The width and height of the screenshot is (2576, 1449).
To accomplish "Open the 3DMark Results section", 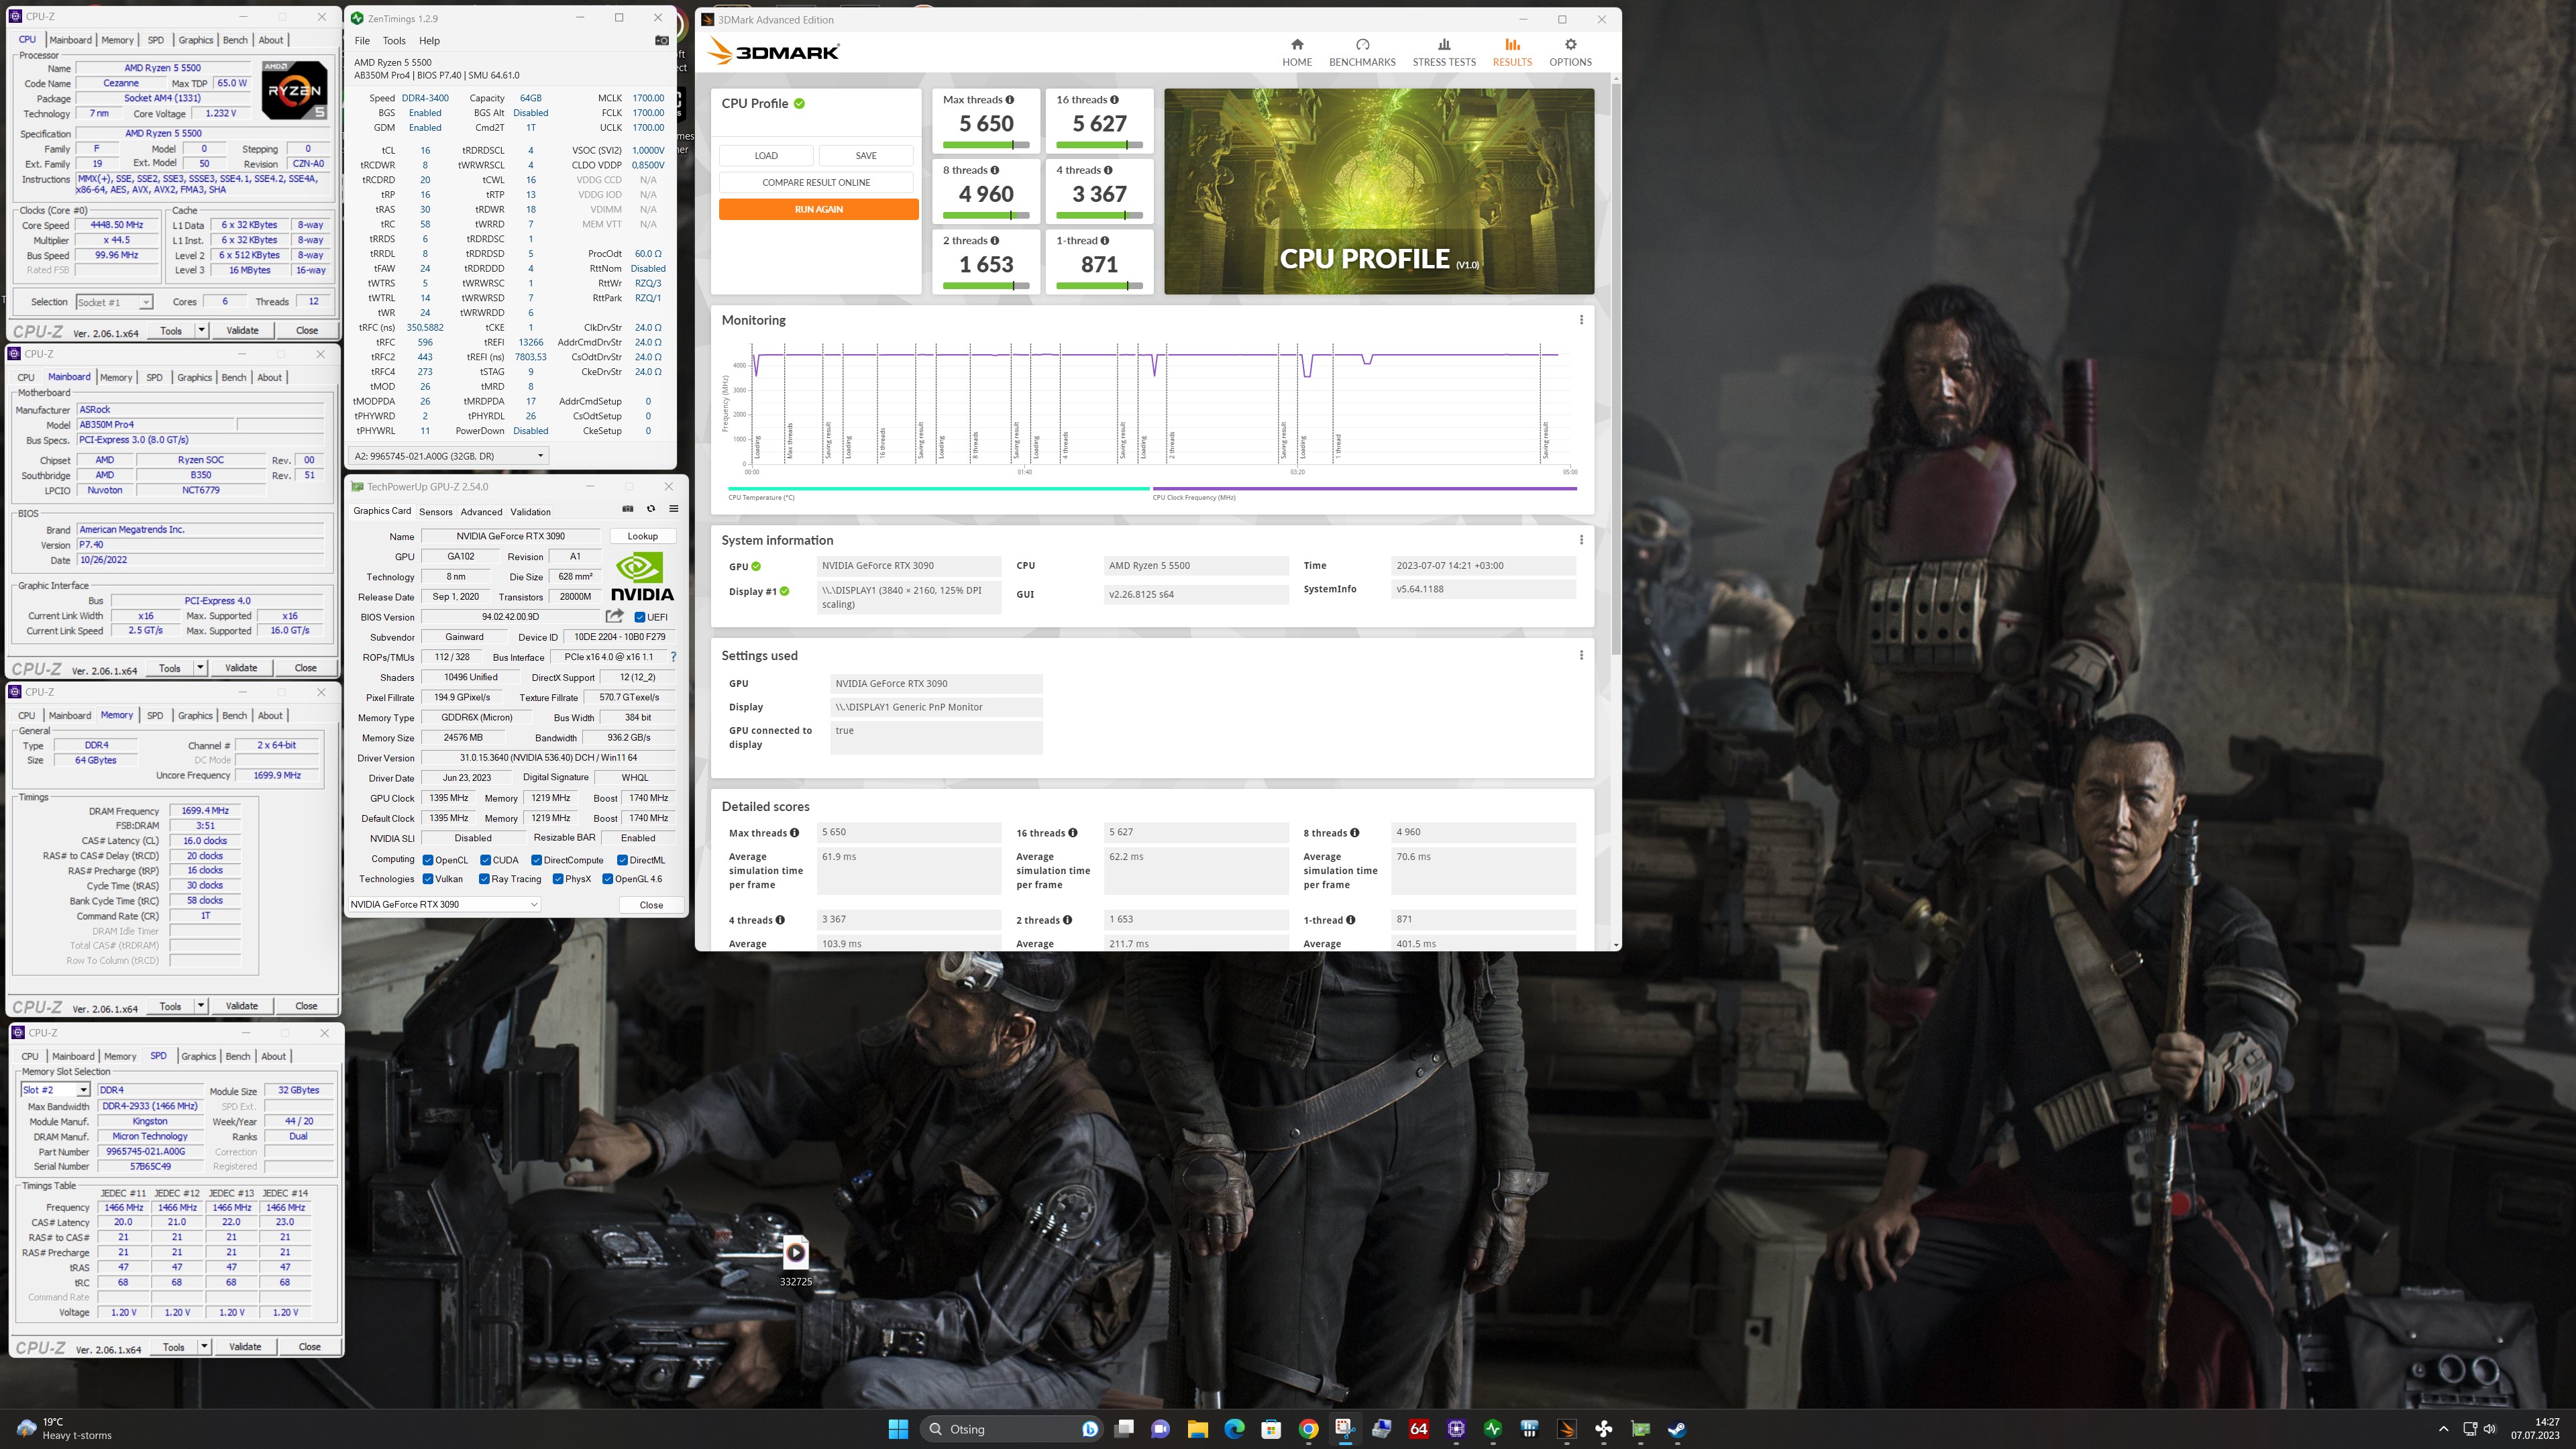I will tap(1511, 53).
